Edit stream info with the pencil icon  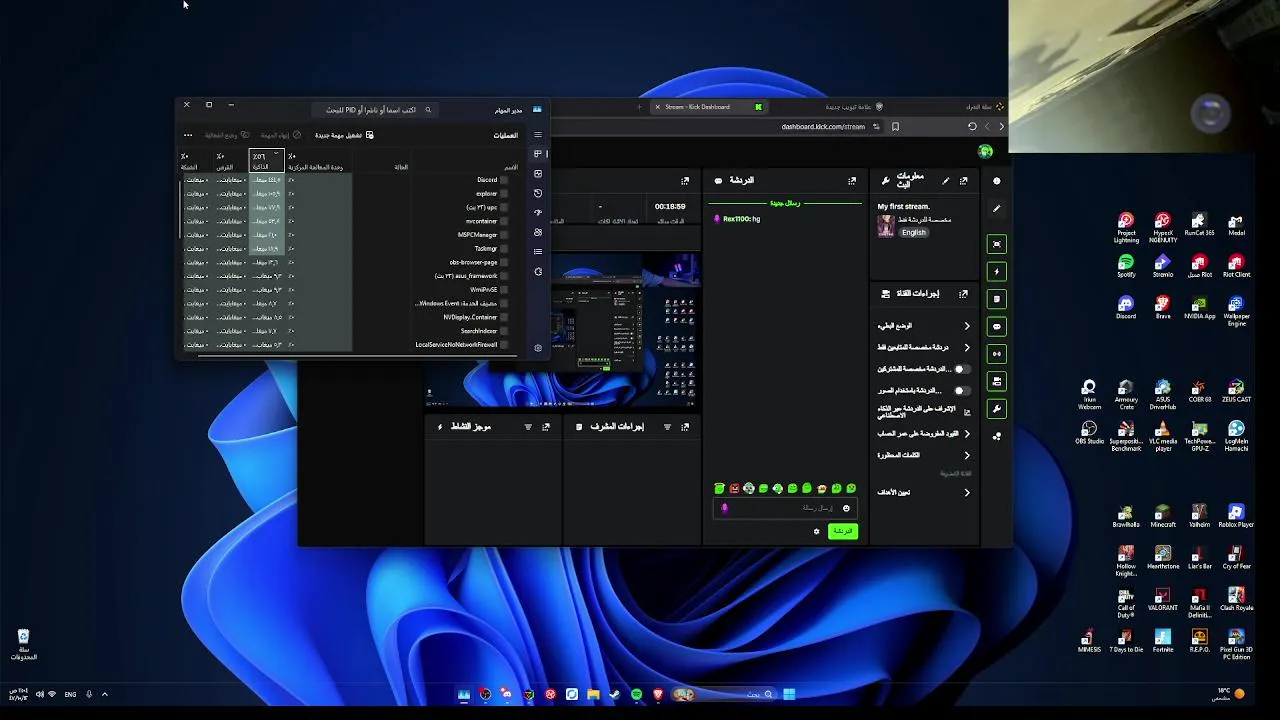[x=946, y=181]
